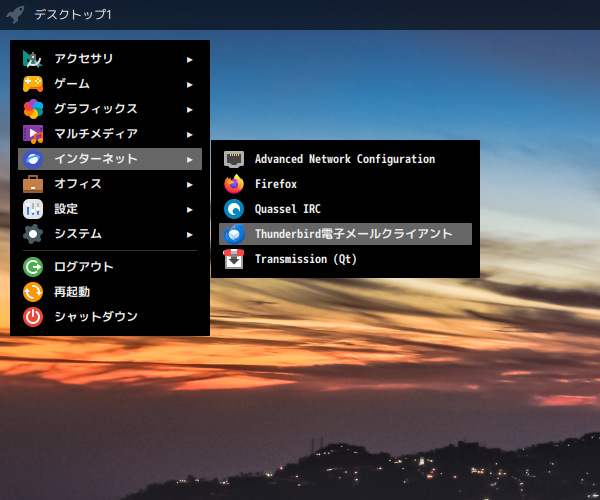This screenshot has height=500, width=600.
Task: Click the orange 再起動 icon
Action: pos(33,292)
